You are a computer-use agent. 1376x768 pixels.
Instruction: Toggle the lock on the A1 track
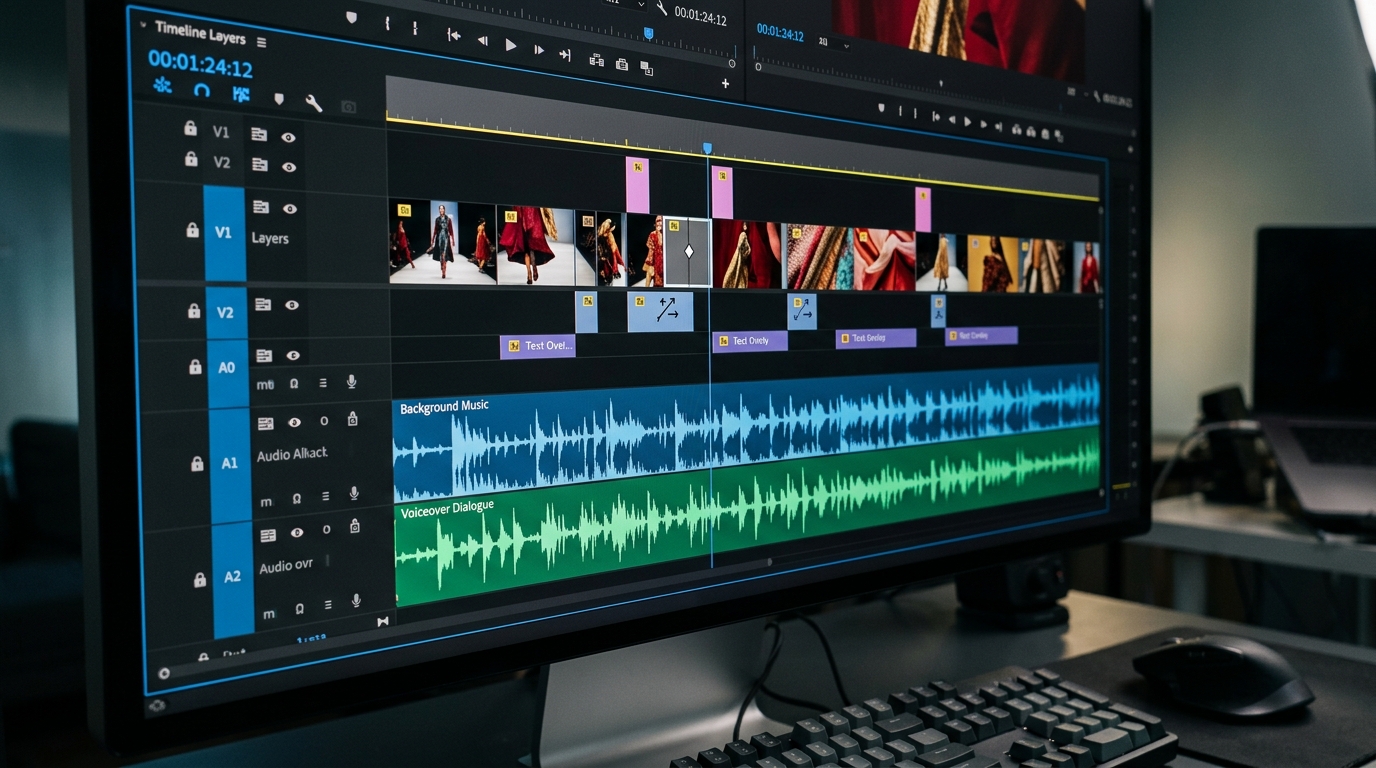coord(198,464)
